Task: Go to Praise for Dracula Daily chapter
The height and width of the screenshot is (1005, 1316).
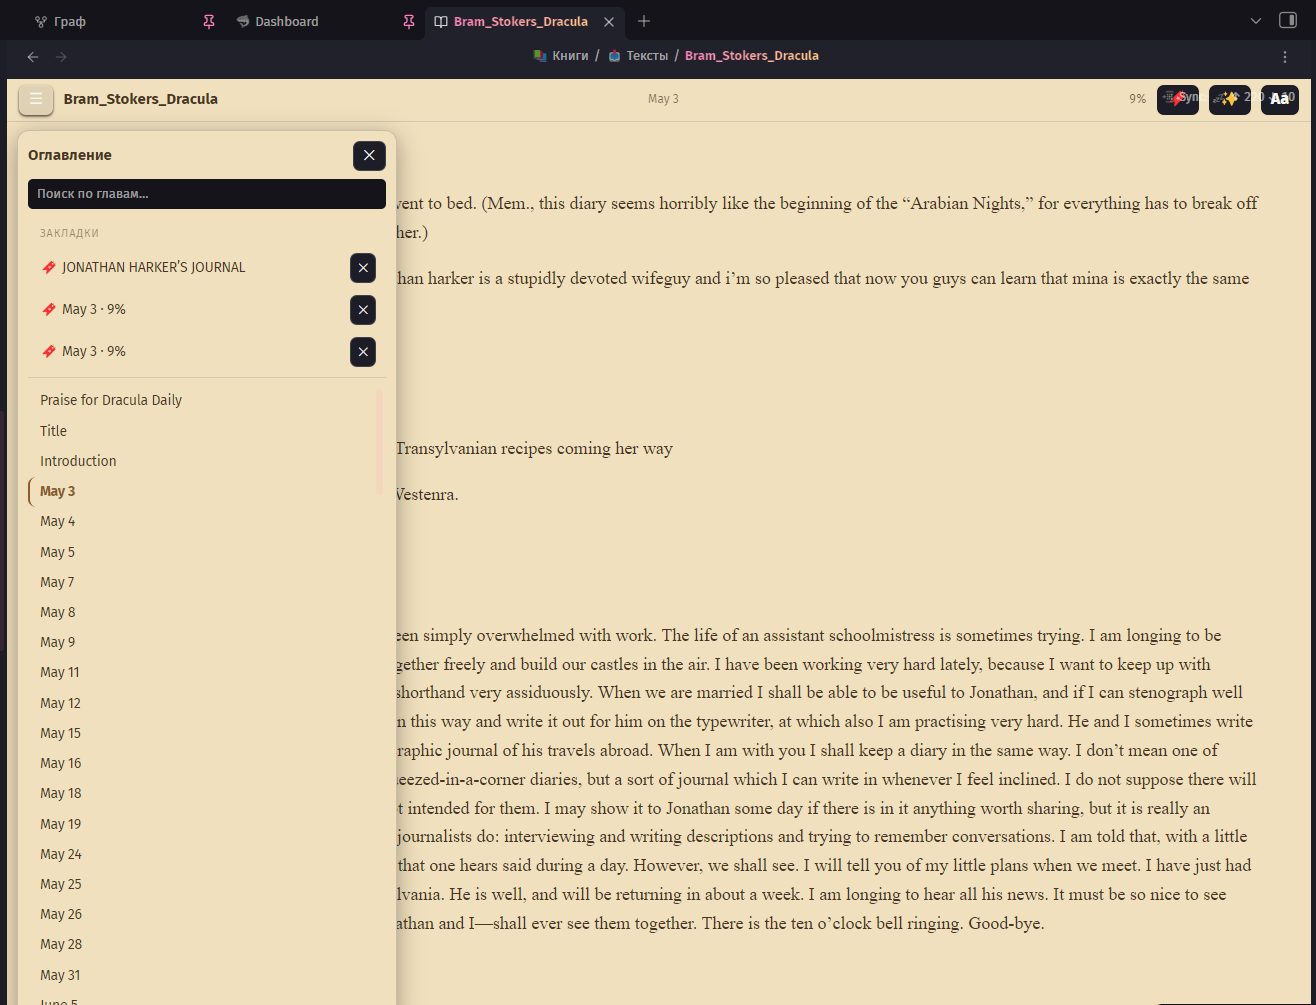Action: (x=111, y=400)
